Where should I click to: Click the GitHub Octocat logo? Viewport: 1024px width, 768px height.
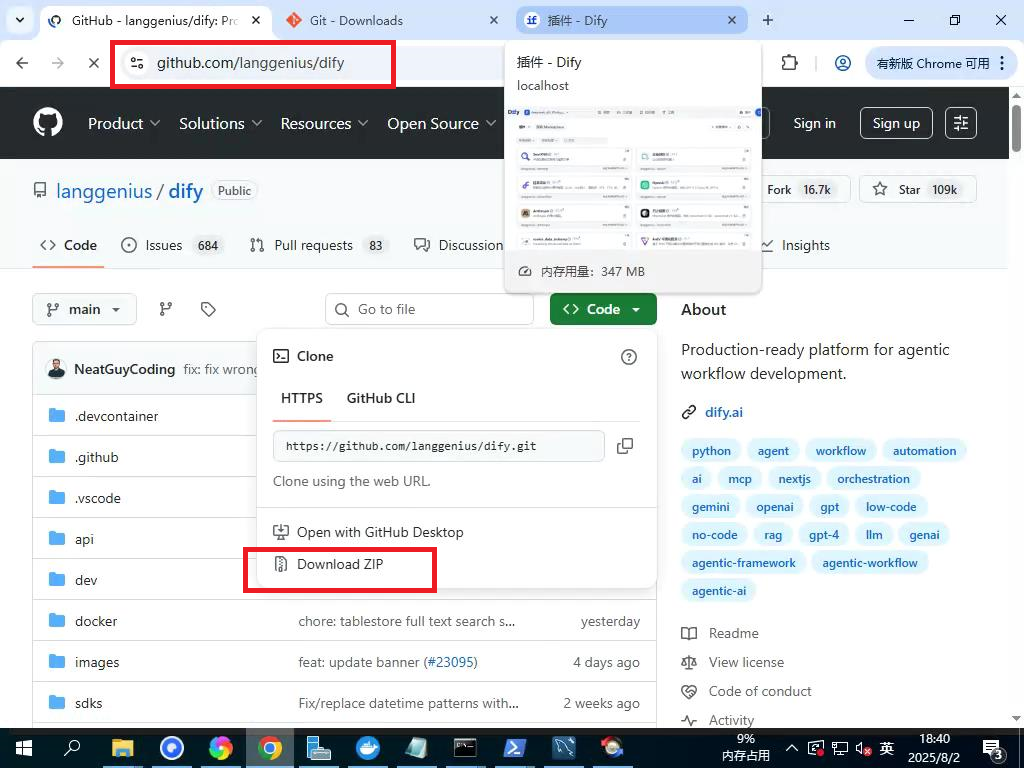coord(48,123)
